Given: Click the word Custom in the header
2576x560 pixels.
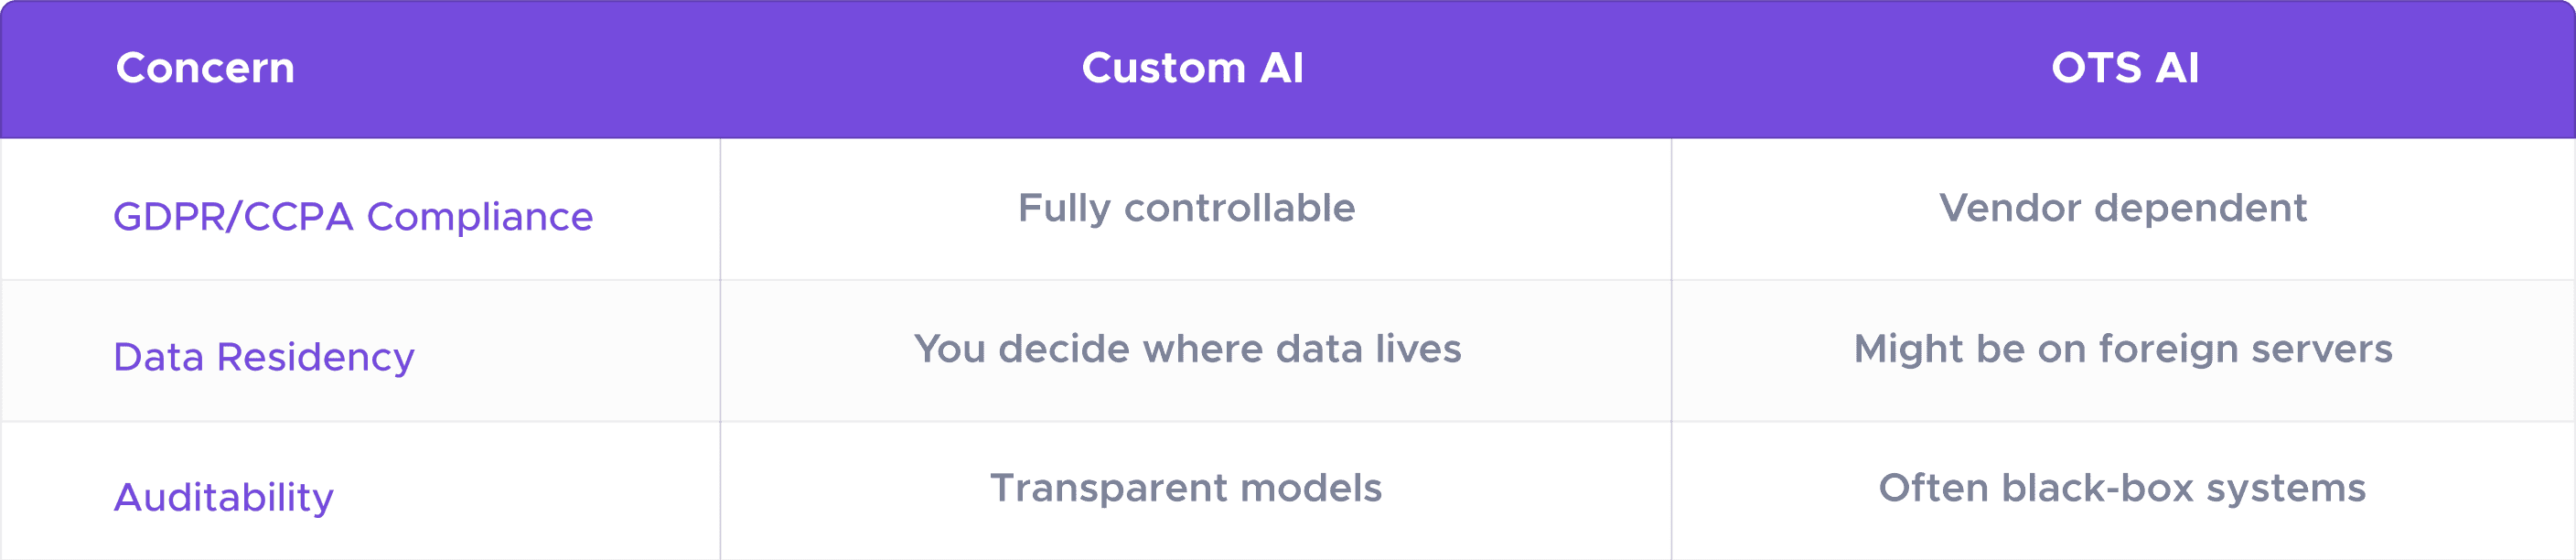Looking at the screenshot, I should [1164, 68].
